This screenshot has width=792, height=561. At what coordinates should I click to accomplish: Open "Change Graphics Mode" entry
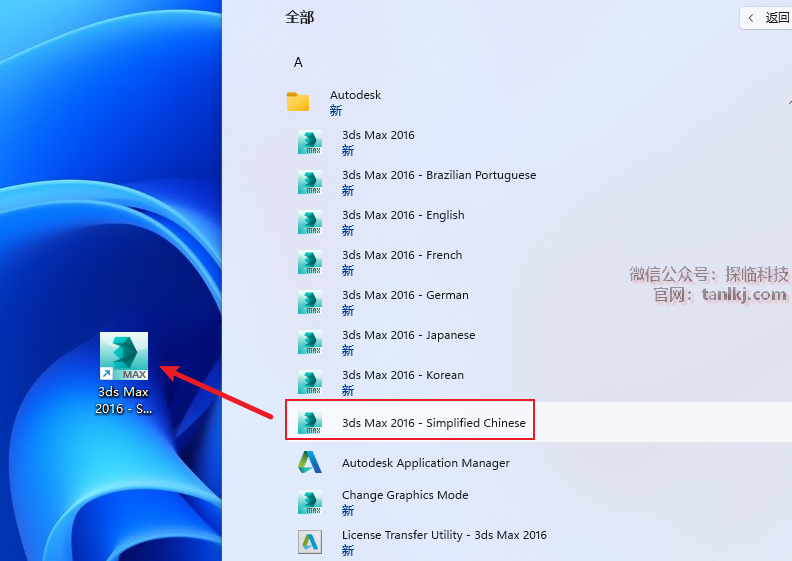tap(405, 495)
